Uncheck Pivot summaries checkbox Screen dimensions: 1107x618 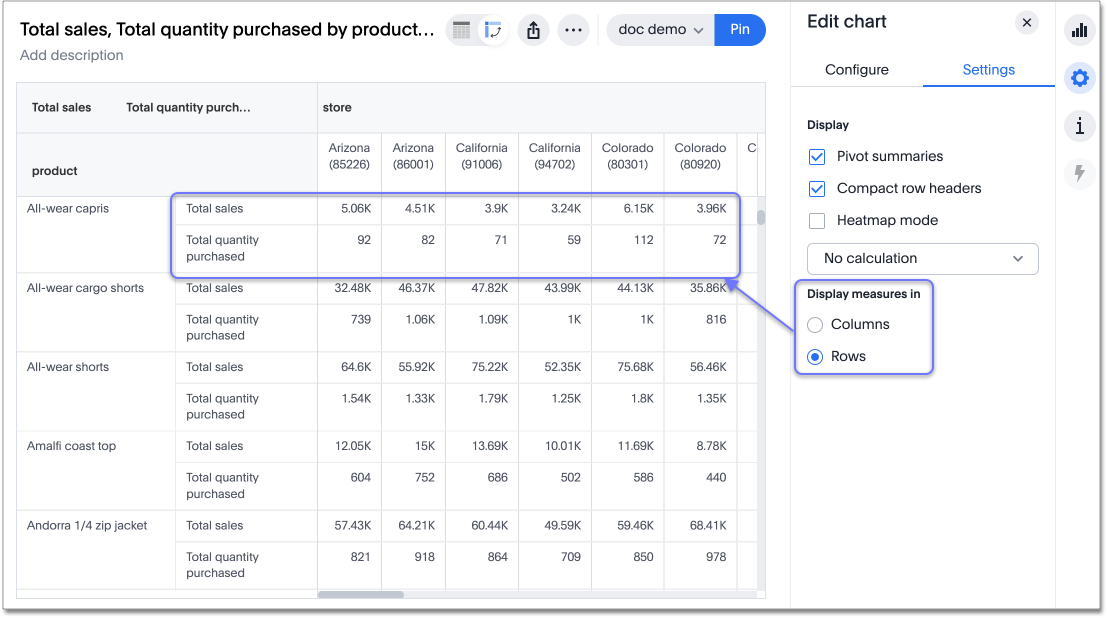tap(817, 157)
